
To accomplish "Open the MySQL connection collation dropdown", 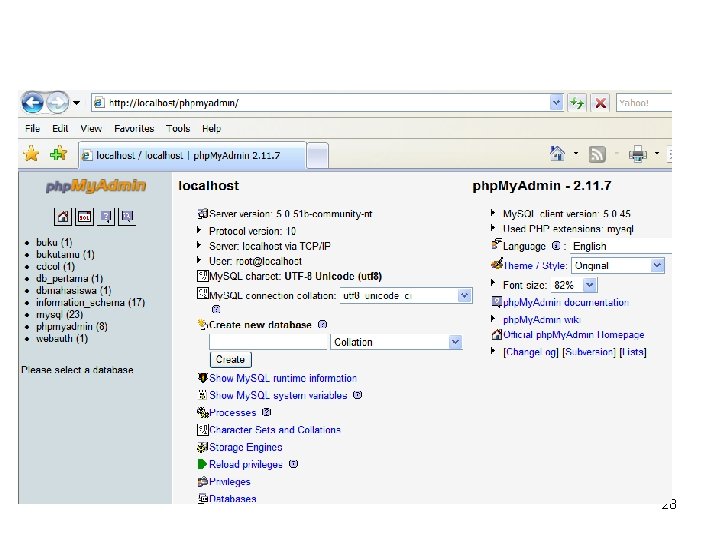I will click(x=405, y=296).
